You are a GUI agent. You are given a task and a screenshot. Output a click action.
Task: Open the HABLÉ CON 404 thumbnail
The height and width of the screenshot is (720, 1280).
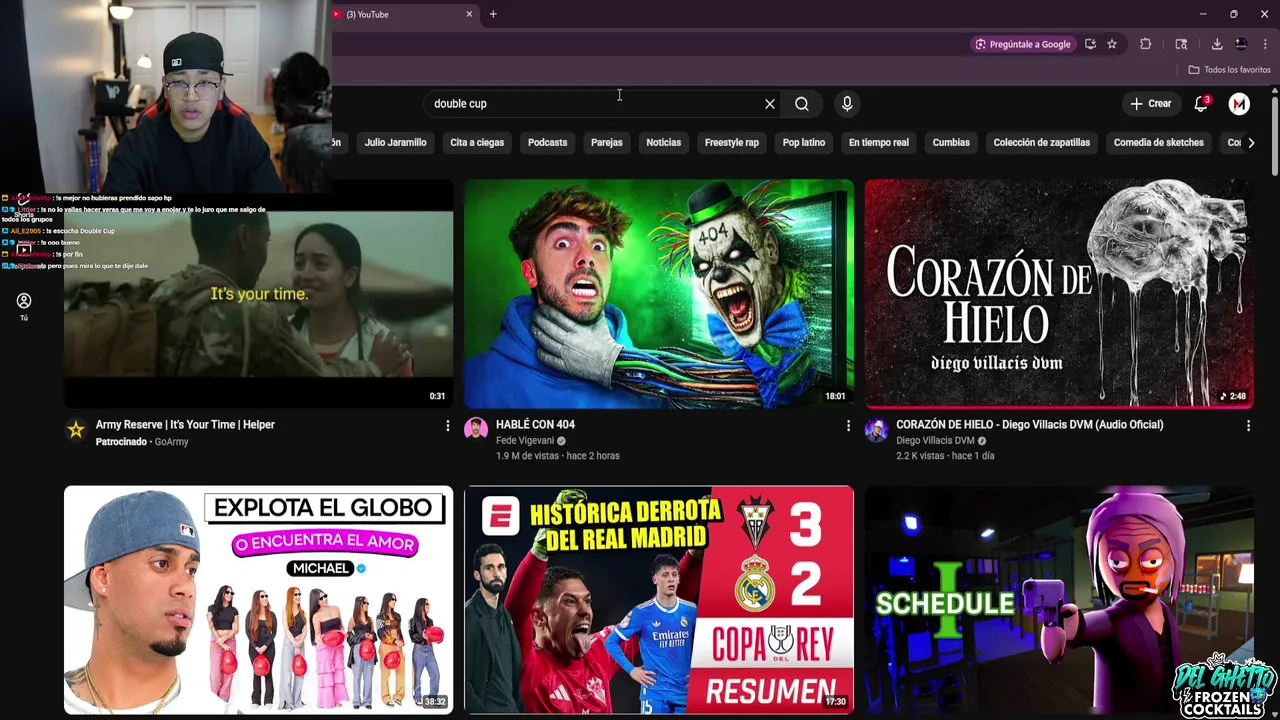click(x=659, y=293)
